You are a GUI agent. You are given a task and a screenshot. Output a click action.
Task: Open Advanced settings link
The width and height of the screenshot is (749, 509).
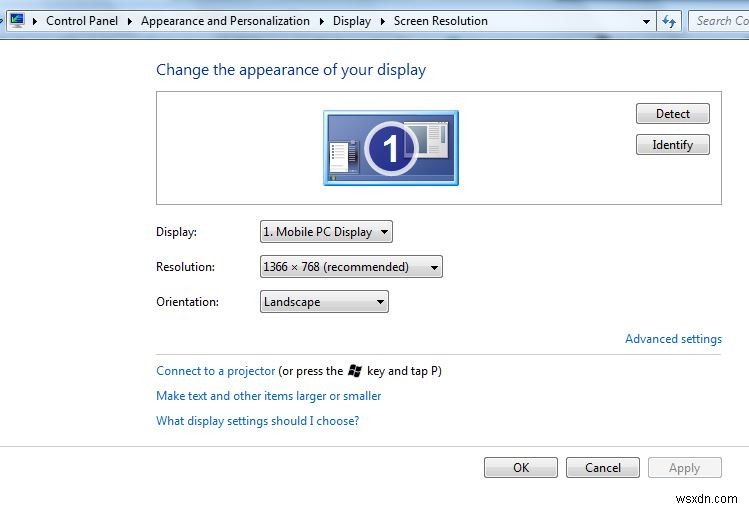673,339
